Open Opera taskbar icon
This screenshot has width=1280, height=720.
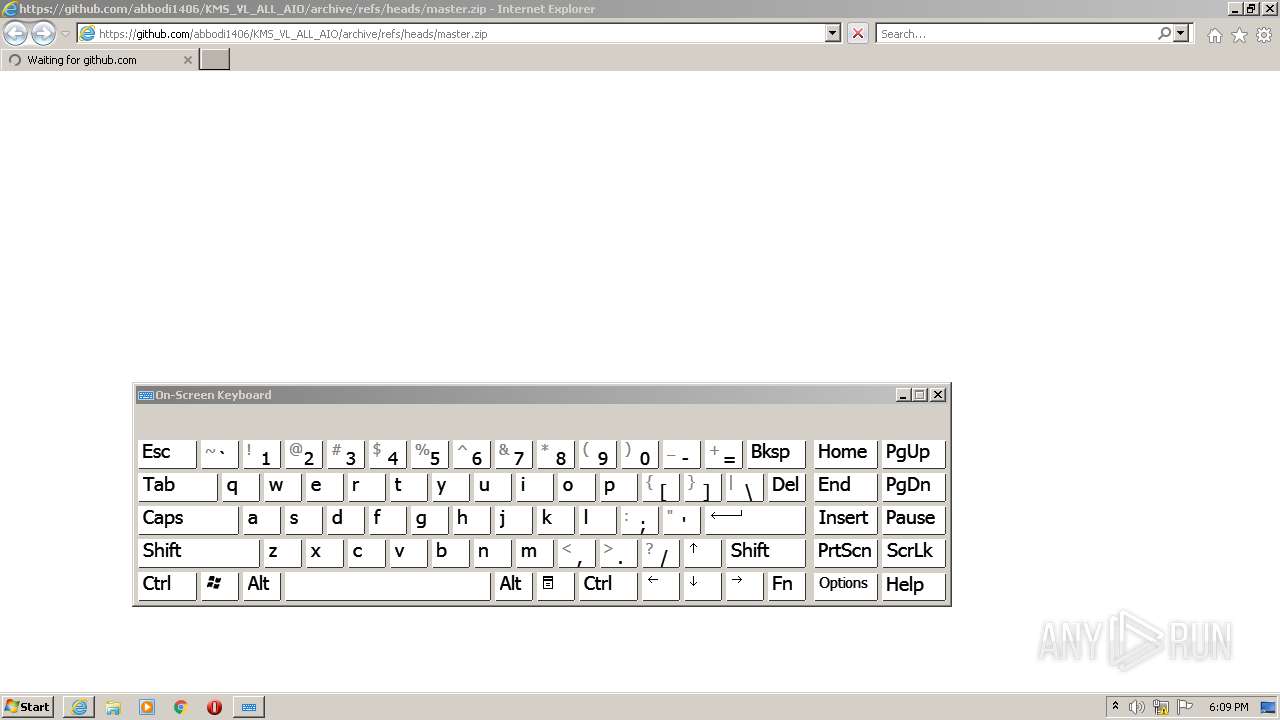pos(214,707)
